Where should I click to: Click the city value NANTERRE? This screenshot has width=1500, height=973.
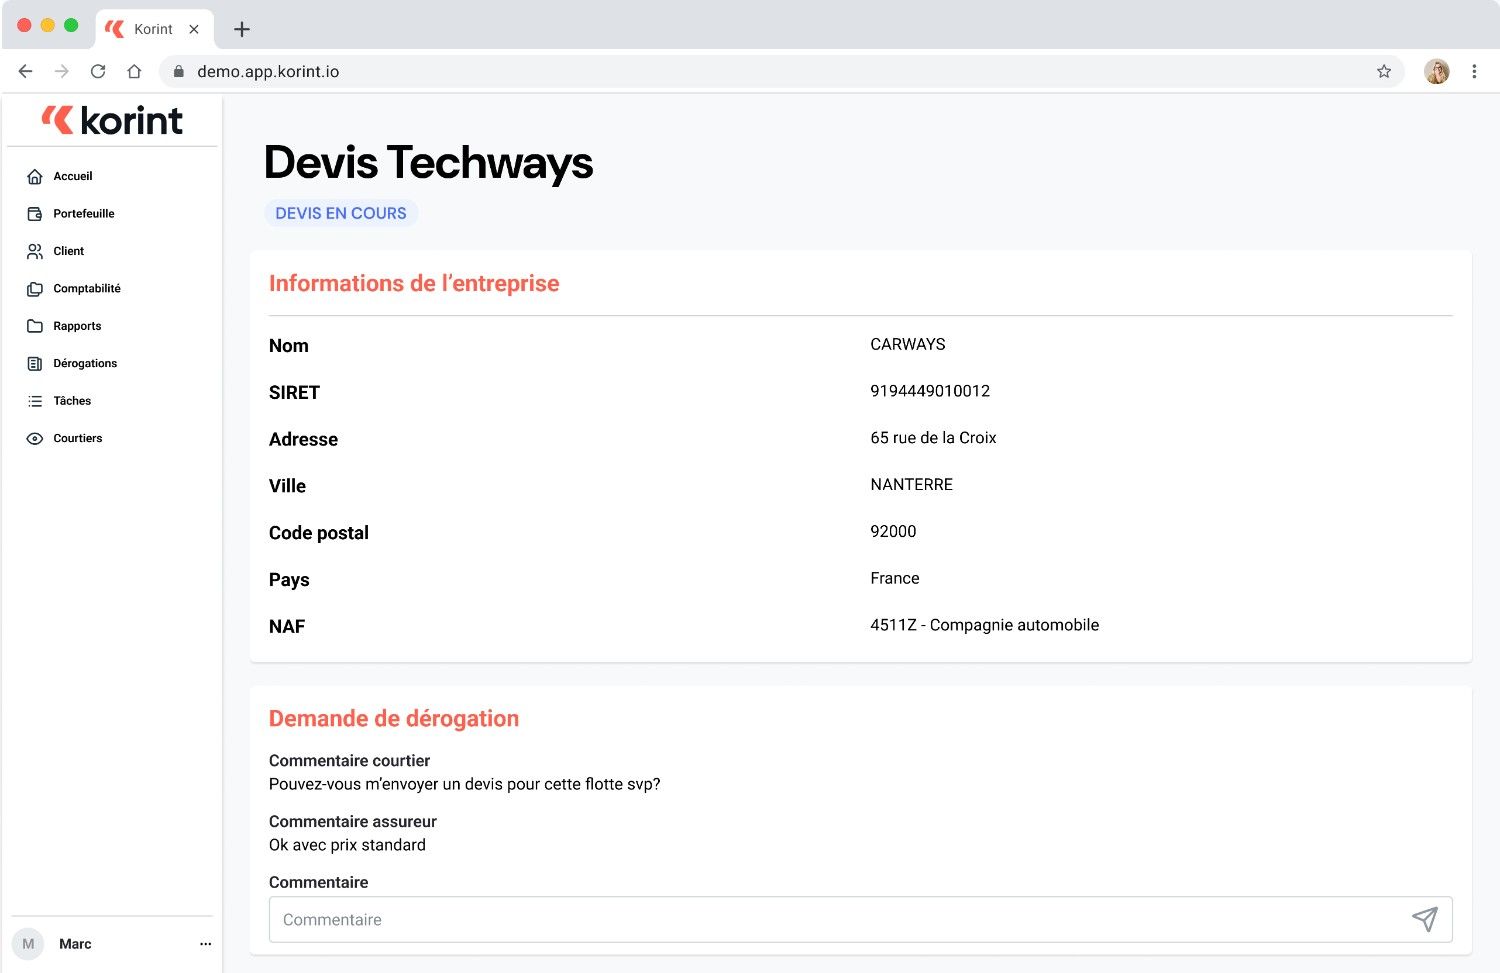[x=911, y=485]
